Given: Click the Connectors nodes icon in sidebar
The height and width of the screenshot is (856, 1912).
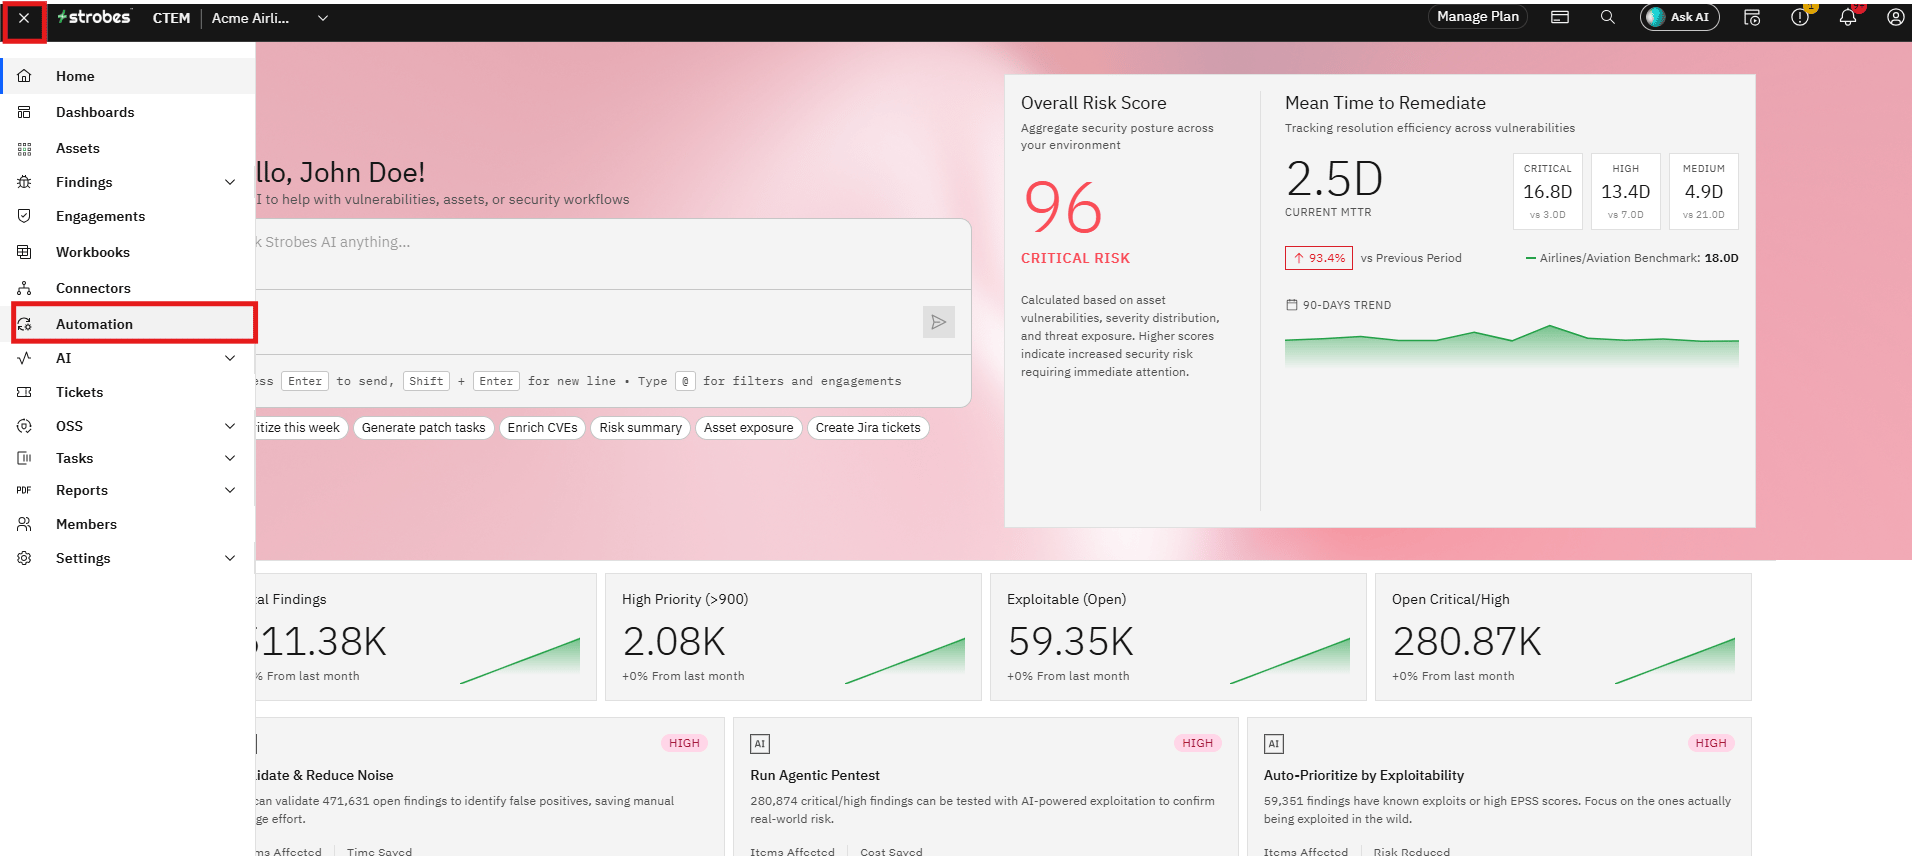Looking at the screenshot, I should (x=24, y=288).
